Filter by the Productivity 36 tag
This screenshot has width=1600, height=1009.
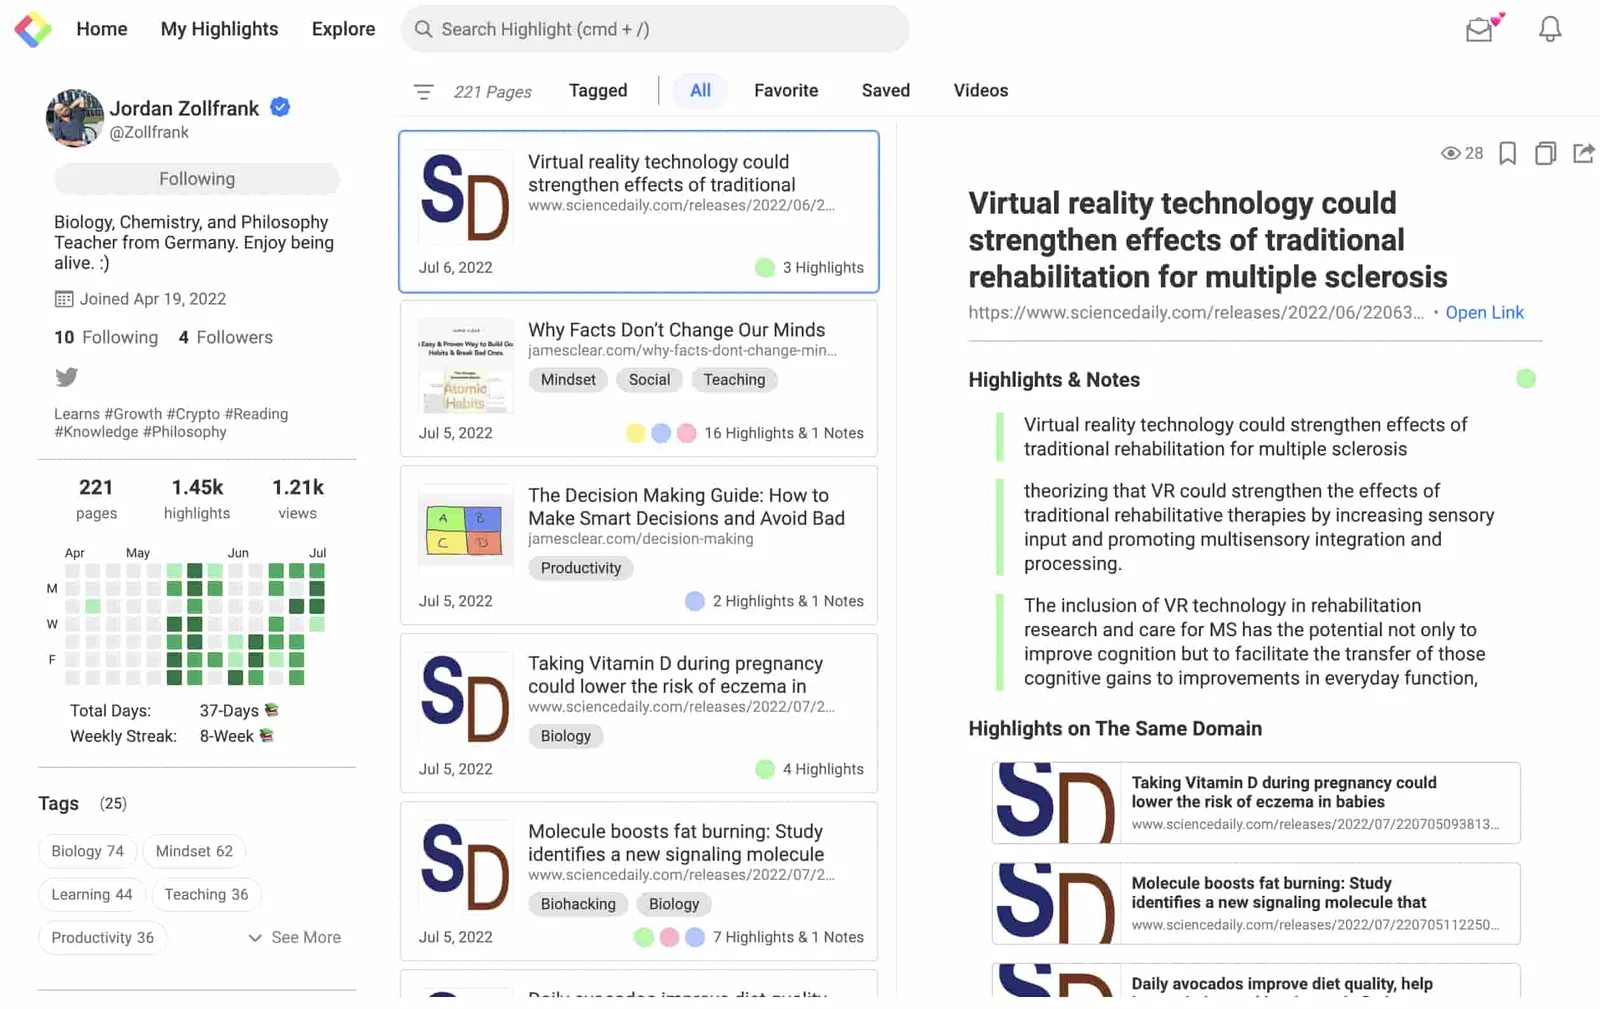pyautogui.click(x=103, y=937)
